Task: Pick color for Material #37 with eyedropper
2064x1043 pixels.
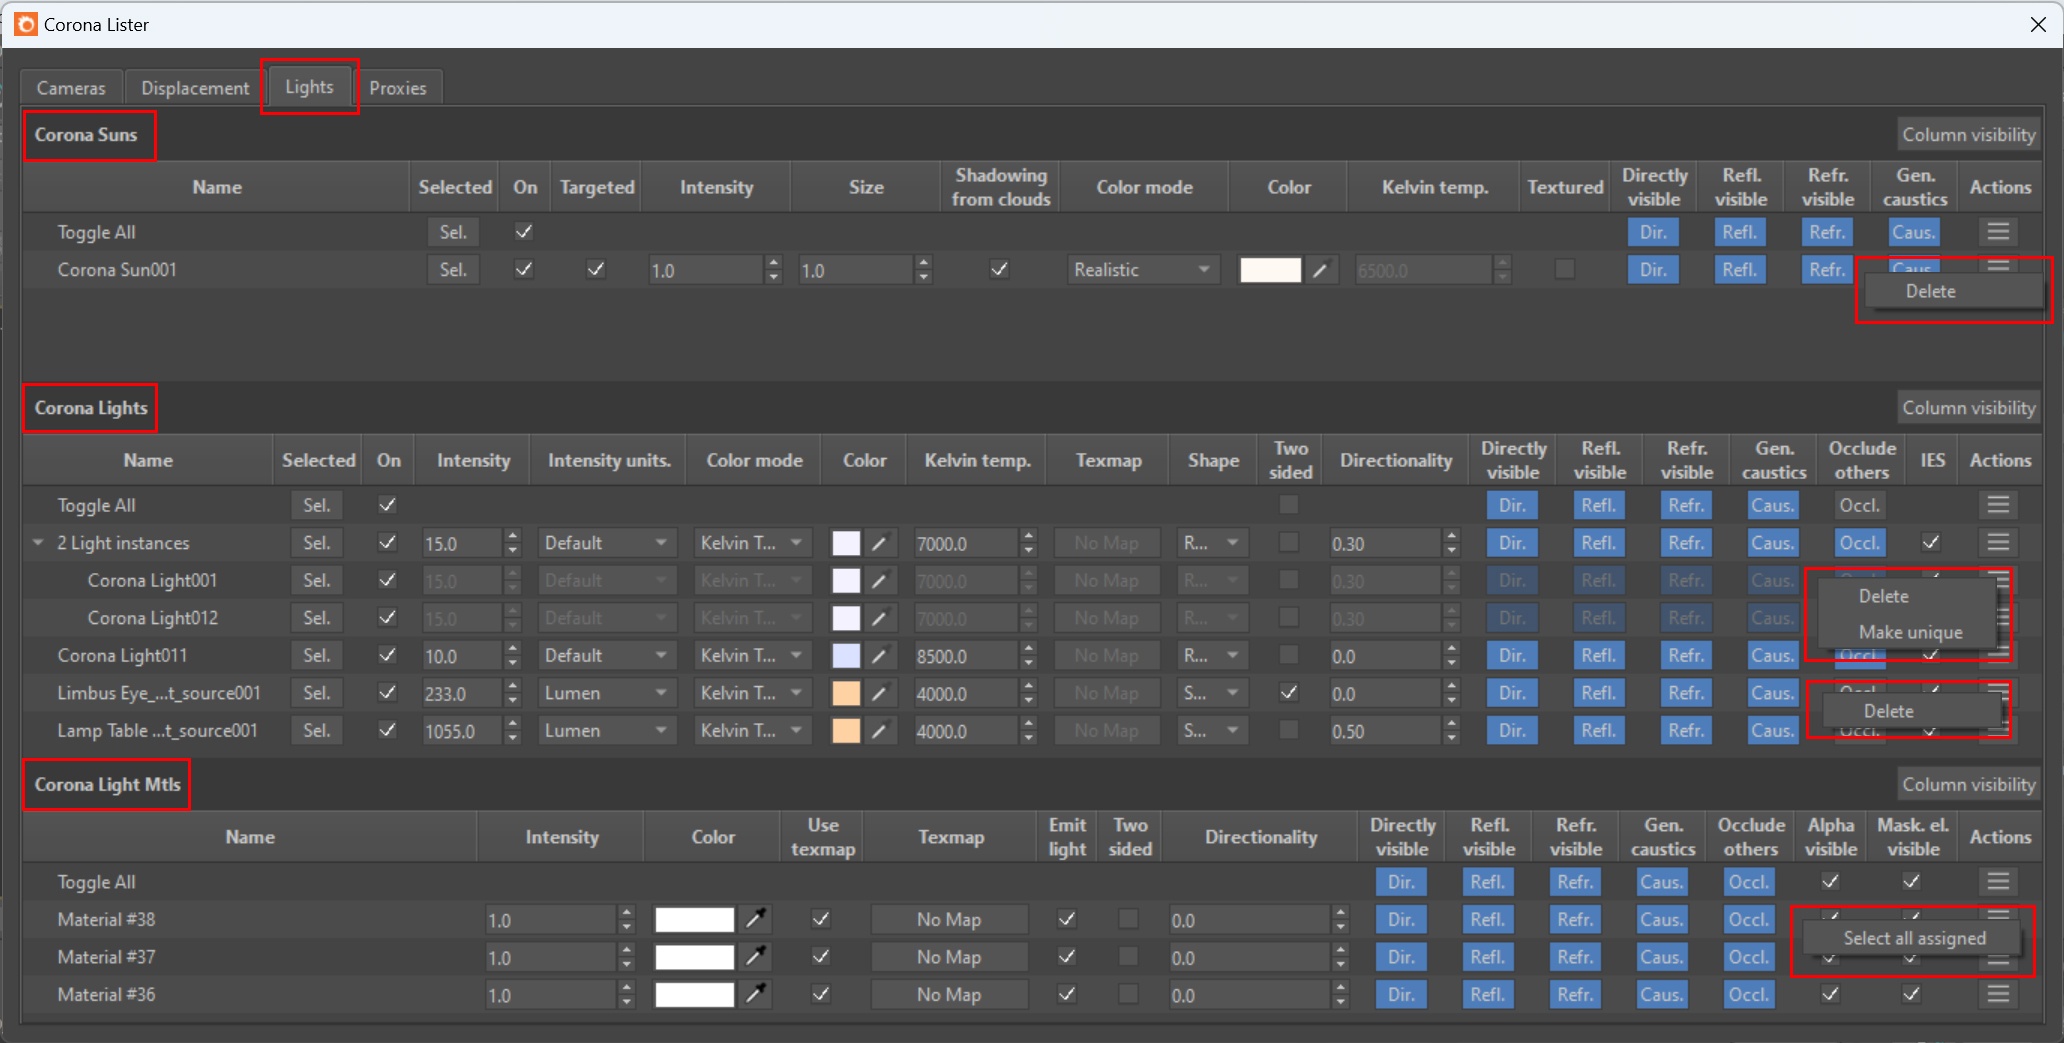Action: coord(756,957)
